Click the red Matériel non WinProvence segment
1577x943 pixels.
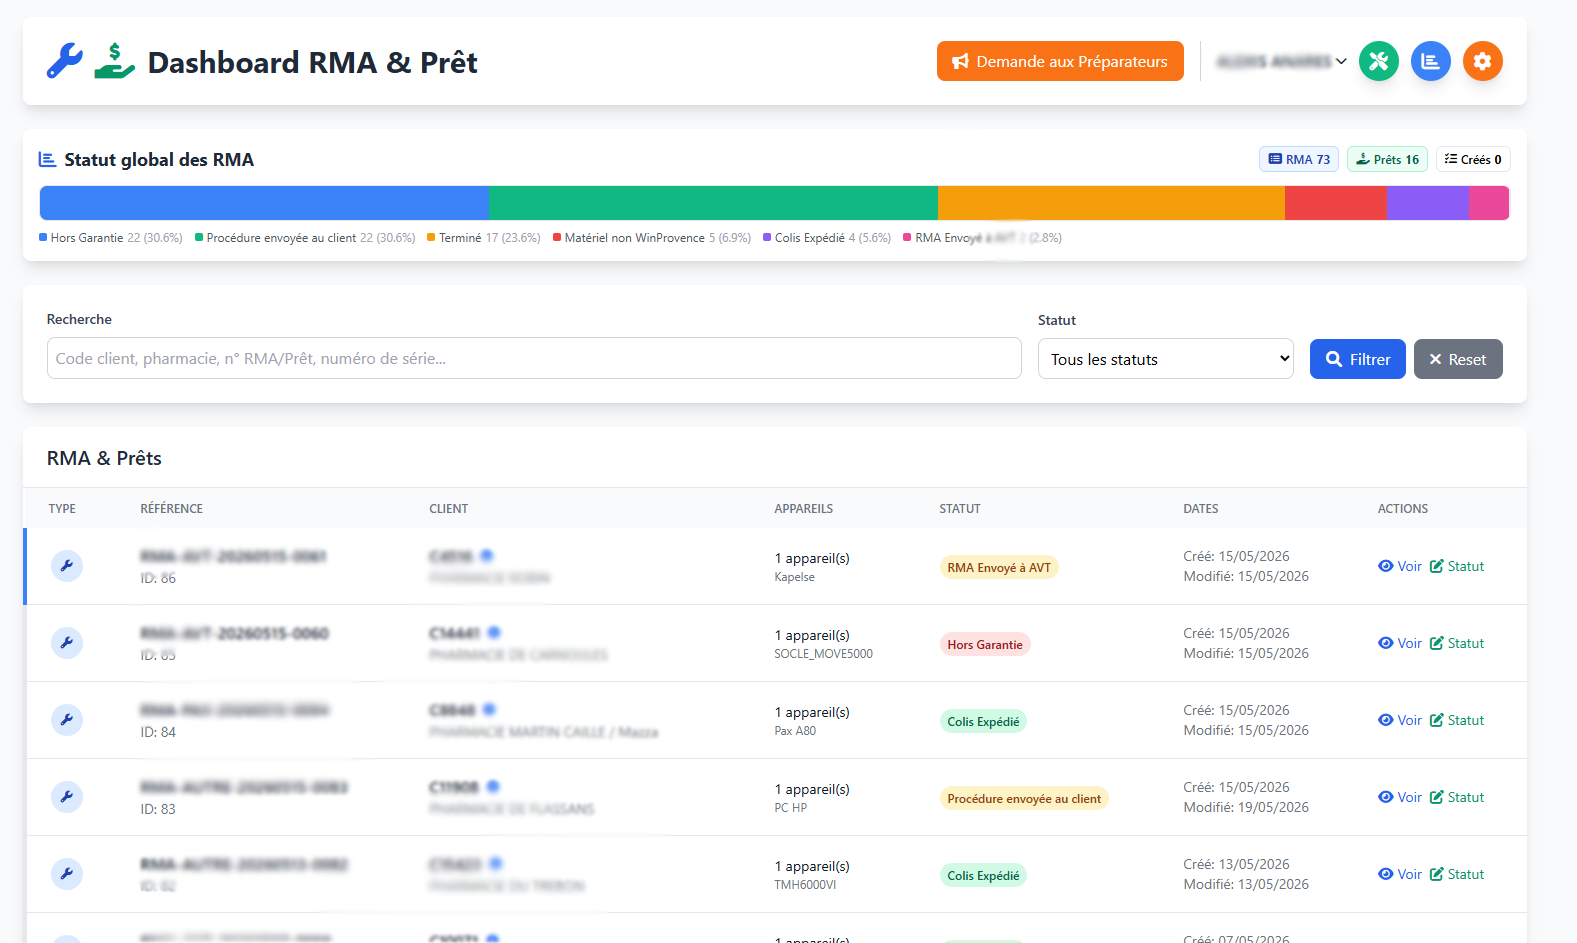pos(1336,203)
